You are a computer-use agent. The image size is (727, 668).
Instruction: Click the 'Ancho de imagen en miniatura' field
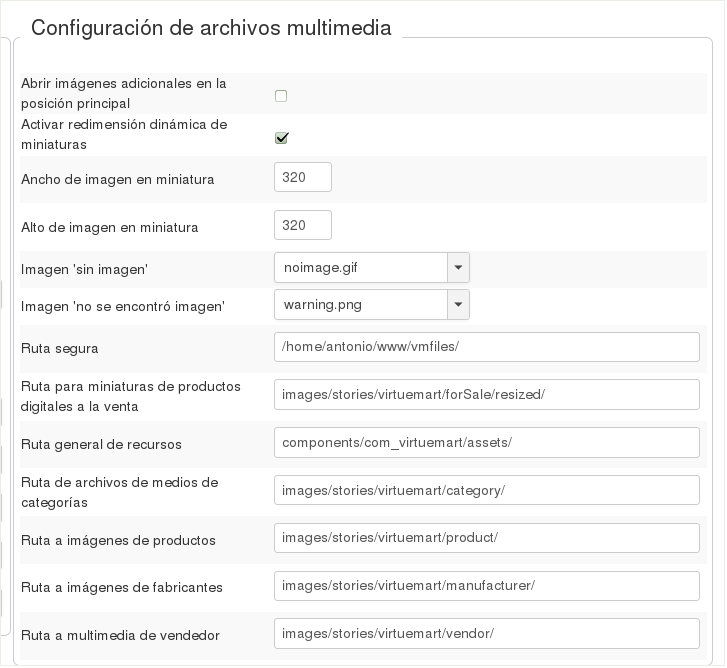click(x=303, y=177)
